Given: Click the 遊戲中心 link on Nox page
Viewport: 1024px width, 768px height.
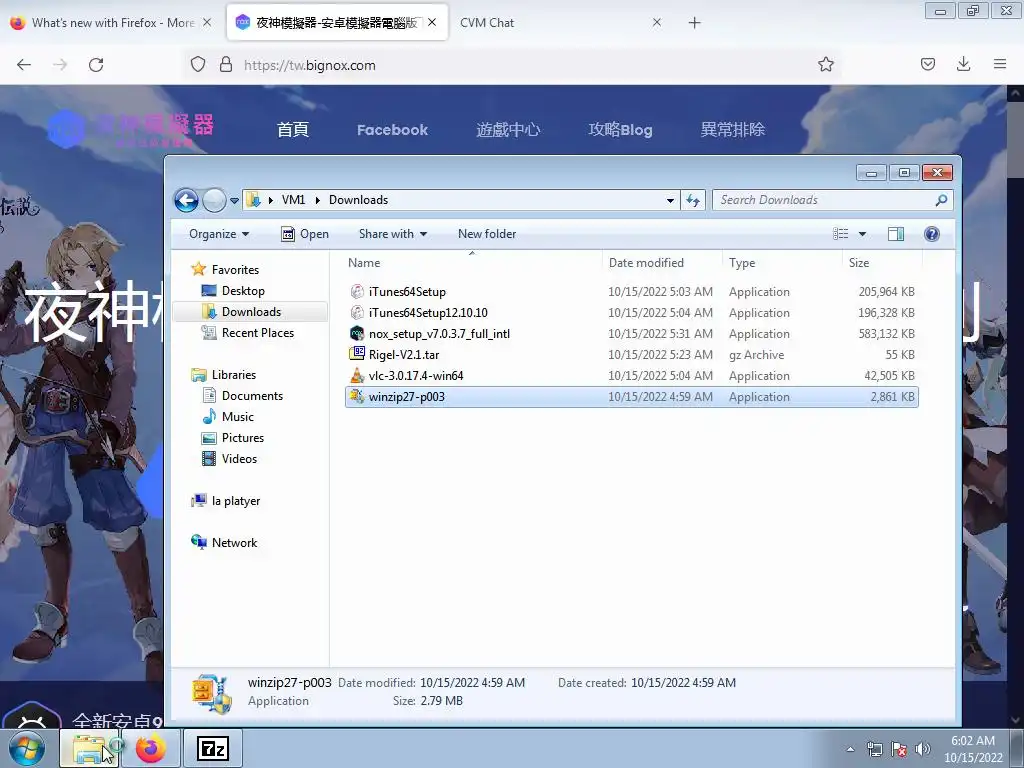Looking at the screenshot, I should click(x=508, y=129).
